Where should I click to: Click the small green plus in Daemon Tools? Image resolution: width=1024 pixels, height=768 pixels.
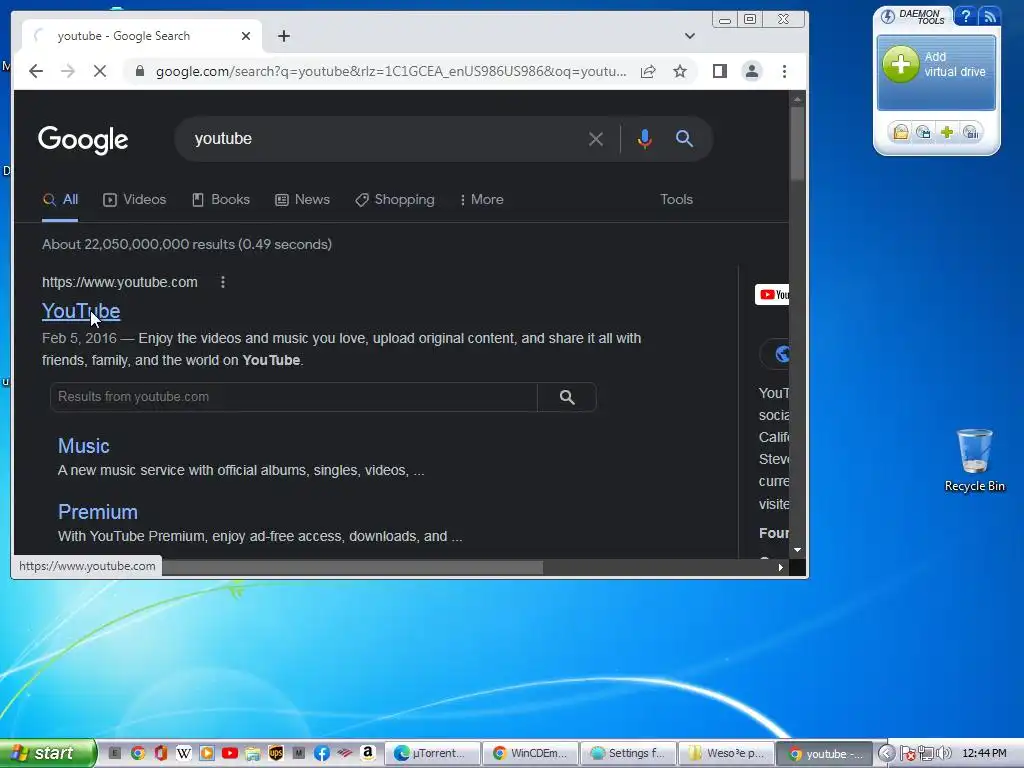[x=947, y=133]
